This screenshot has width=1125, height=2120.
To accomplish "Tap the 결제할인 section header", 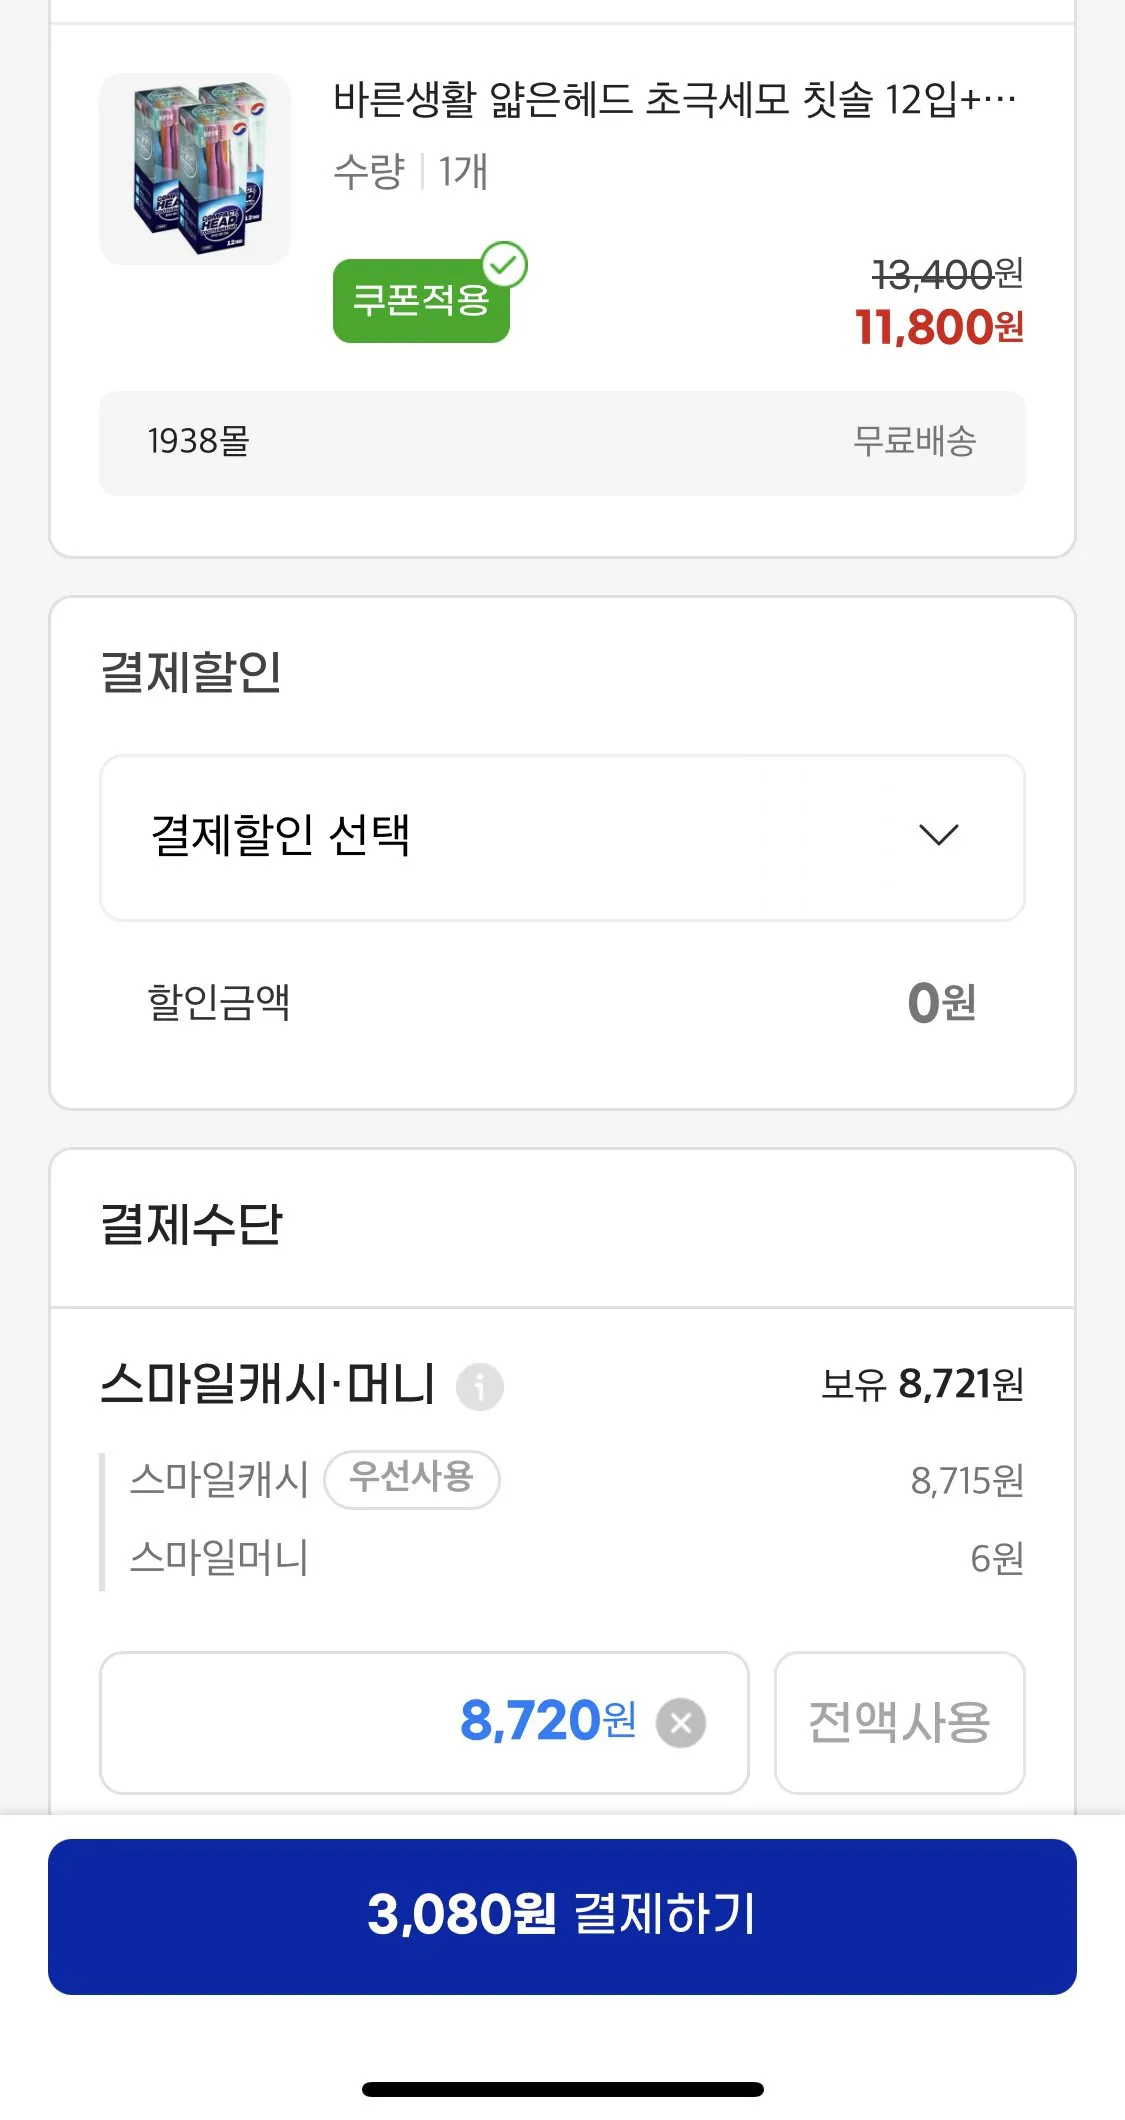I will [191, 672].
